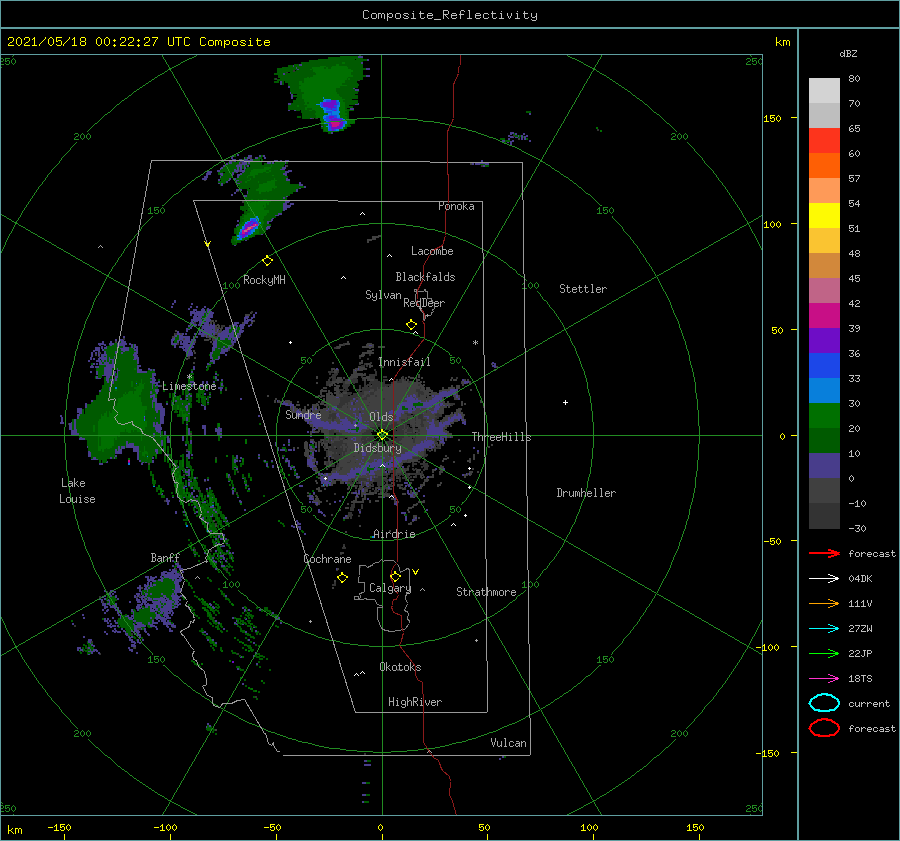
Task: Click the intense storm core at the top of the map
Action: [x=333, y=116]
